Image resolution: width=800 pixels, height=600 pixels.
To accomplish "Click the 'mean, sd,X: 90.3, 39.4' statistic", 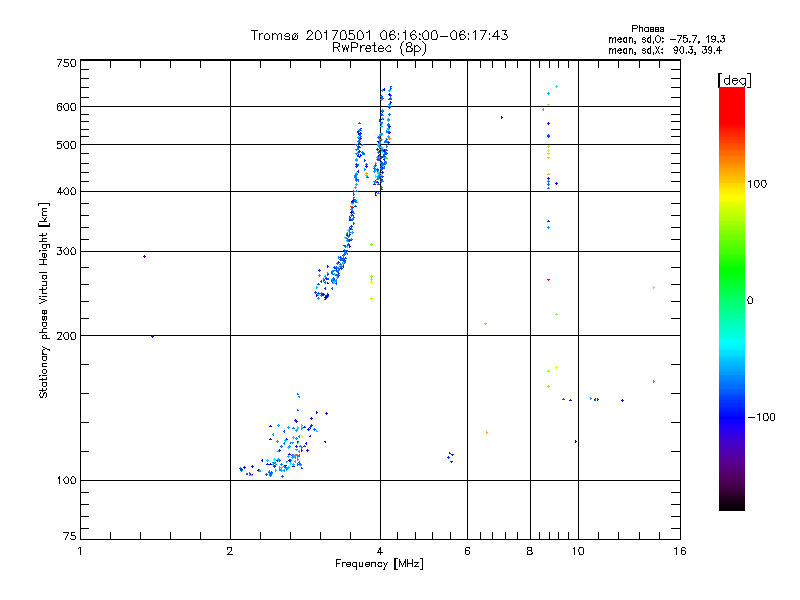I will (665, 50).
